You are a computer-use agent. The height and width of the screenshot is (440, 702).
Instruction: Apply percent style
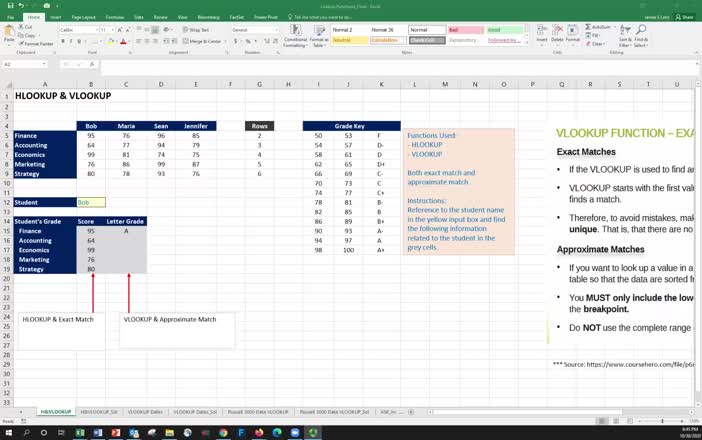point(248,41)
